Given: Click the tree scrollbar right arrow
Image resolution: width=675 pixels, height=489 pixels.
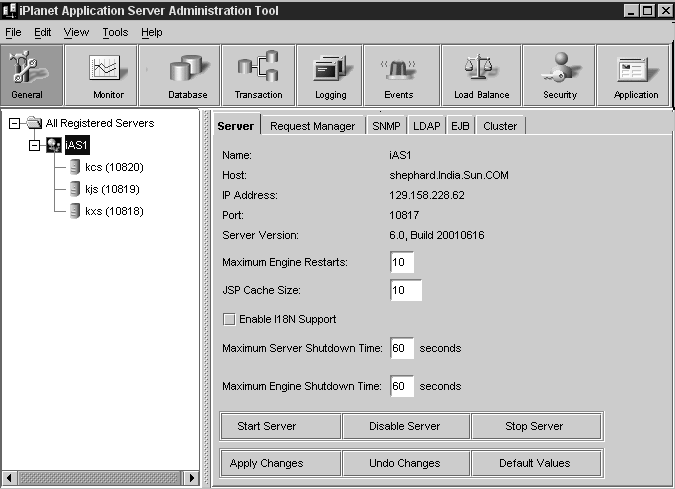Looking at the screenshot, I should pos(191,478).
